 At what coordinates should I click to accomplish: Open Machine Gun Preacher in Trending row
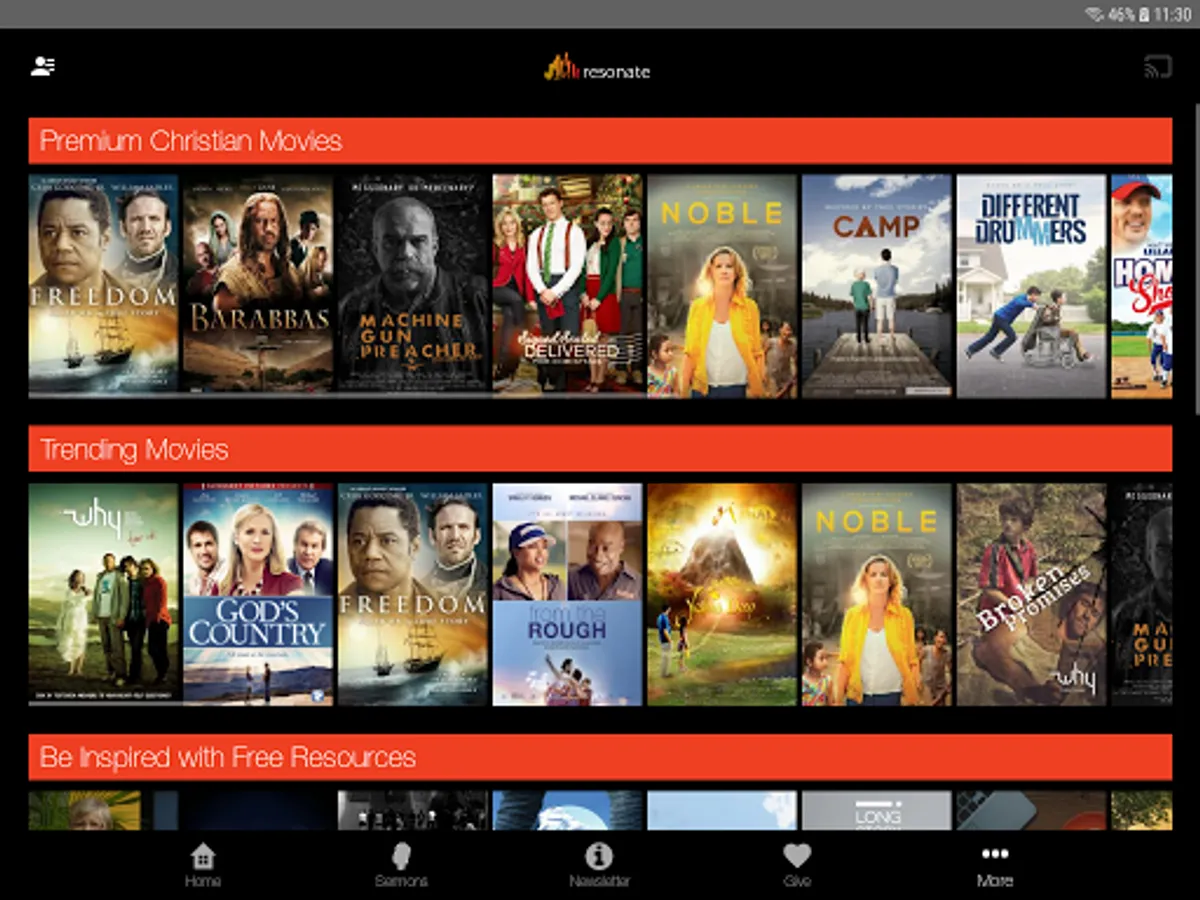click(x=1142, y=594)
